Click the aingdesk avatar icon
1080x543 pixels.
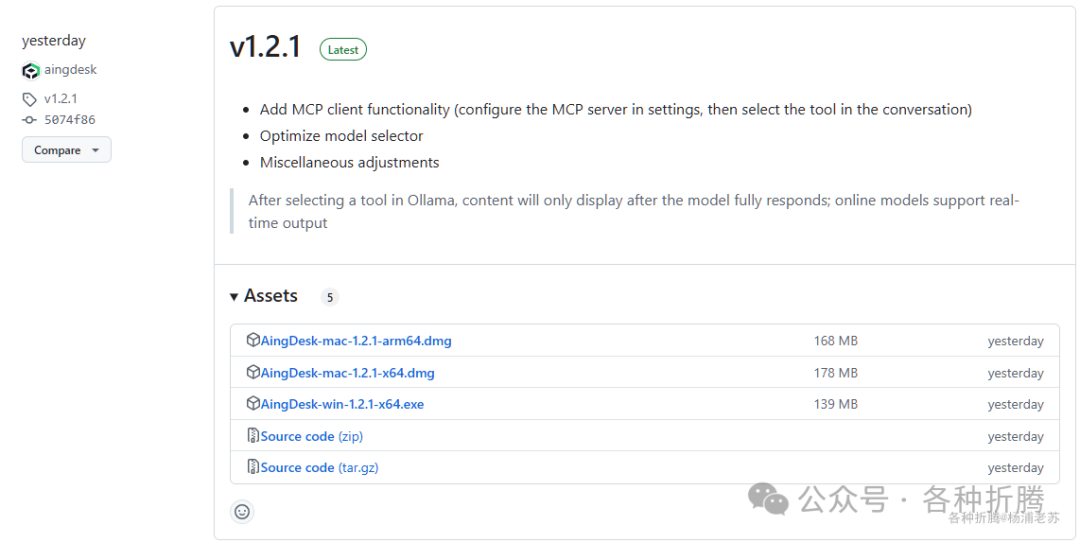[x=31, y=71]
